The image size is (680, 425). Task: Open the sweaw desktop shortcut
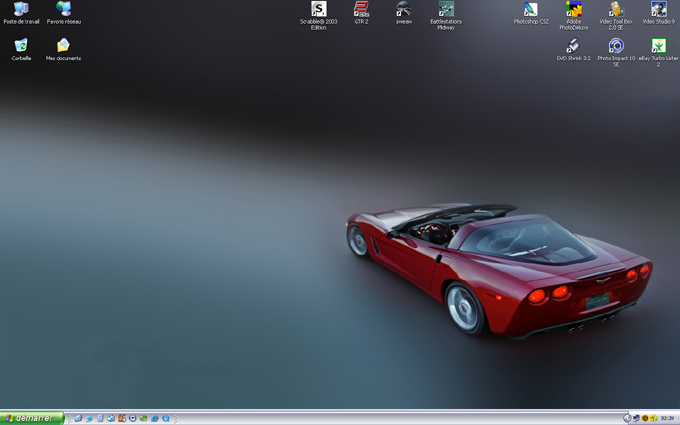point(403,10)
